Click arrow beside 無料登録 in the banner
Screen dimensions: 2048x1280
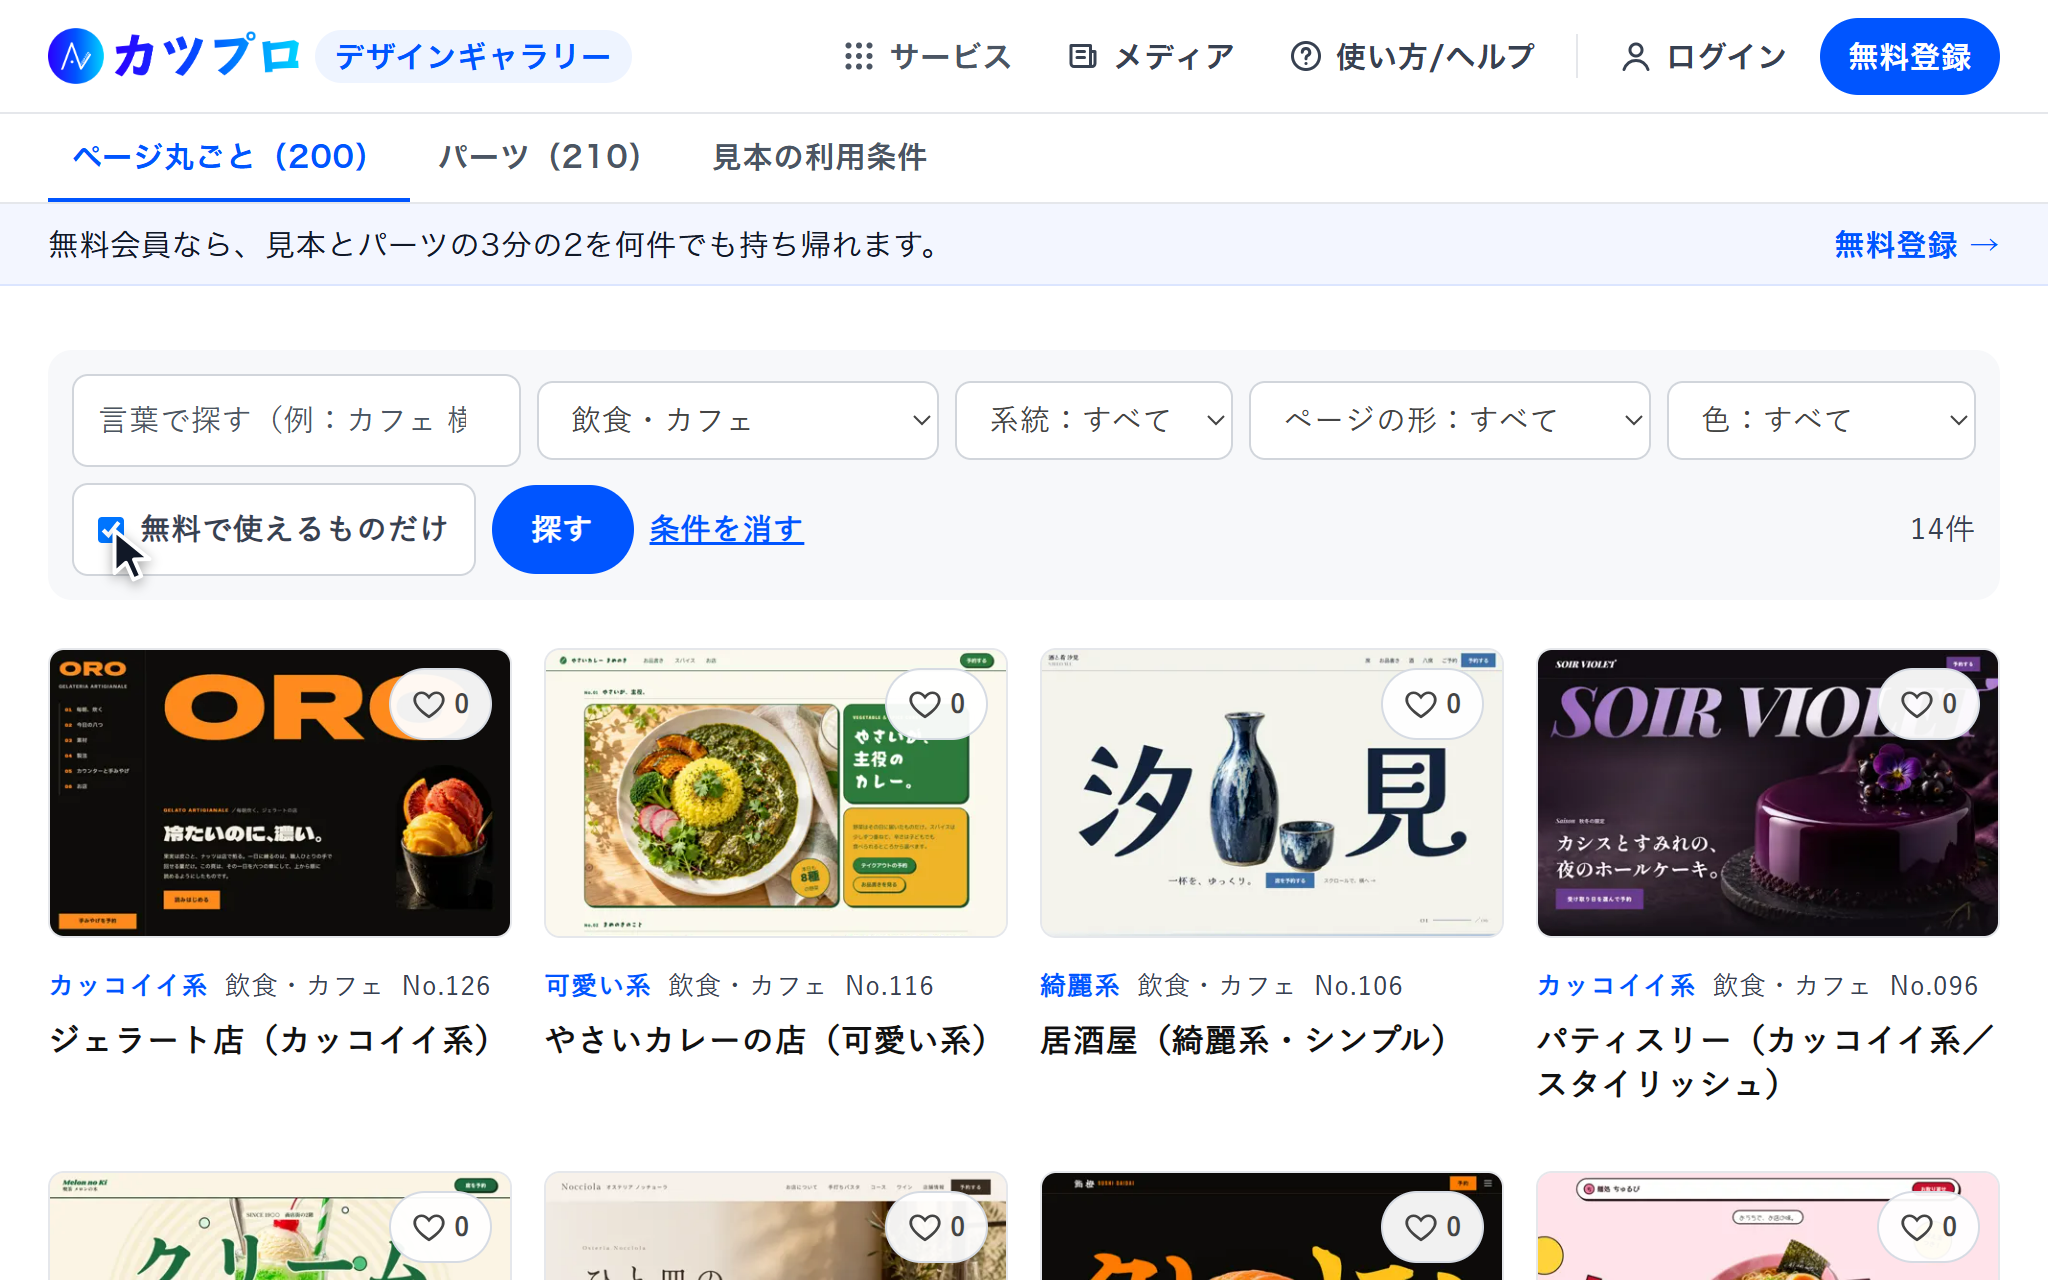pyautogui.click(x=1984, y=245)
